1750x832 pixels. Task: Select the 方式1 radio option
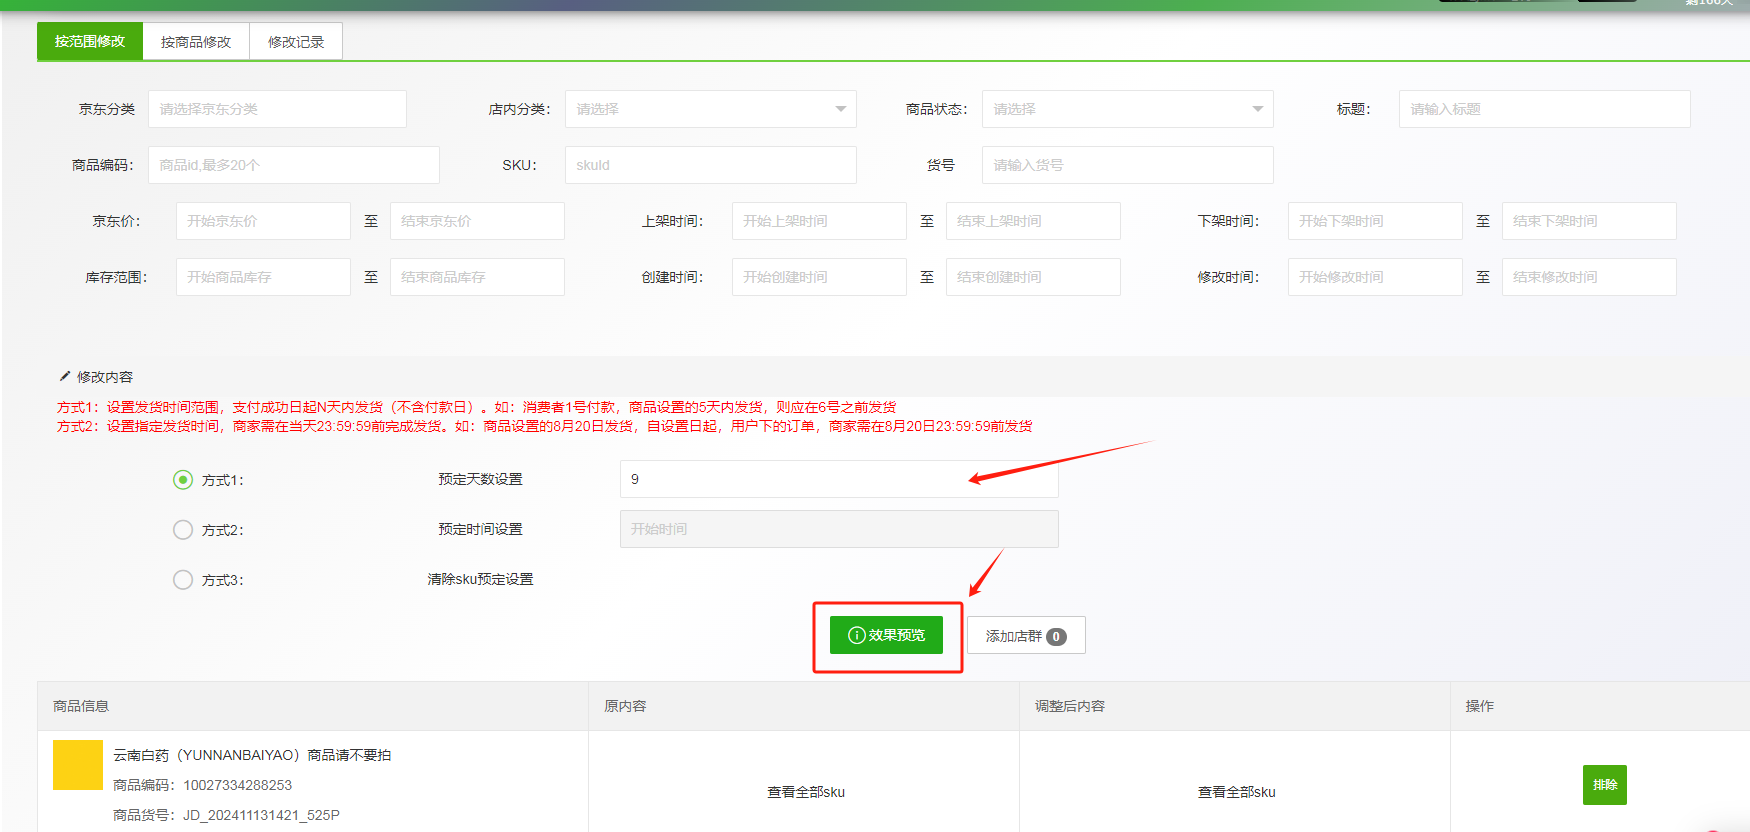pyautogui.click(x=183, y=480)
